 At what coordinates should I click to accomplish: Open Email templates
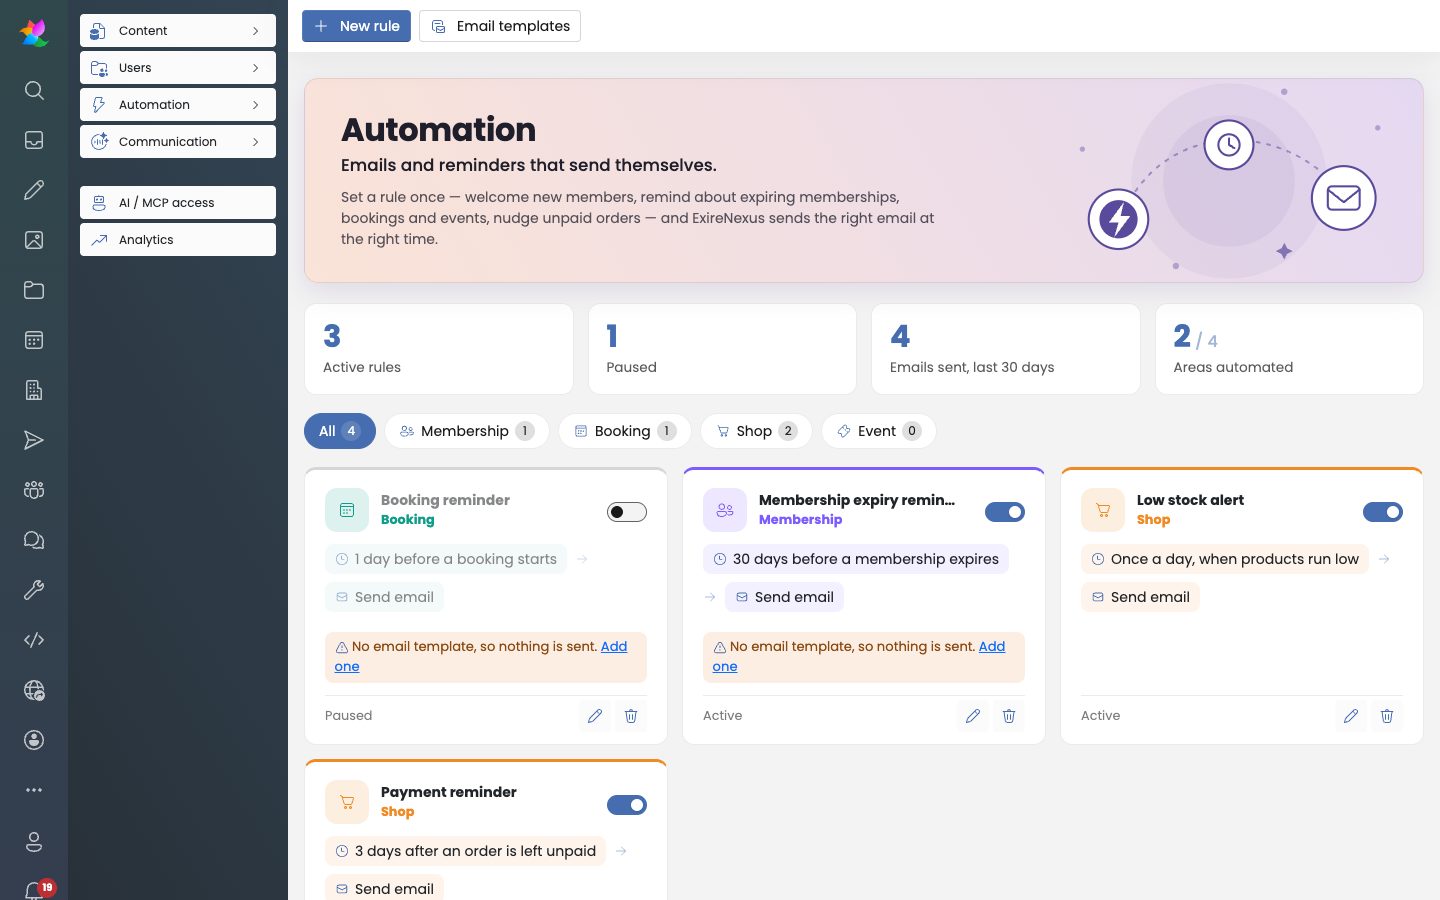coord(500,26)
